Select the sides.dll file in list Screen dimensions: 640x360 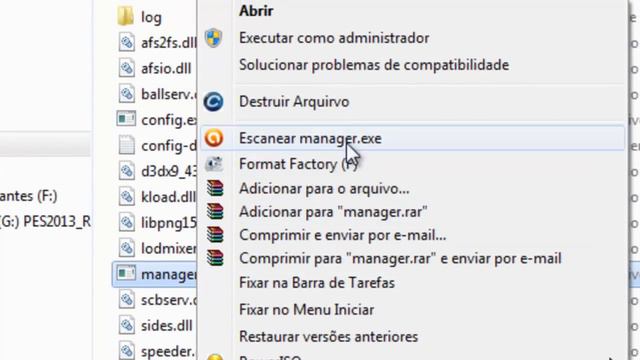(155, 326)
